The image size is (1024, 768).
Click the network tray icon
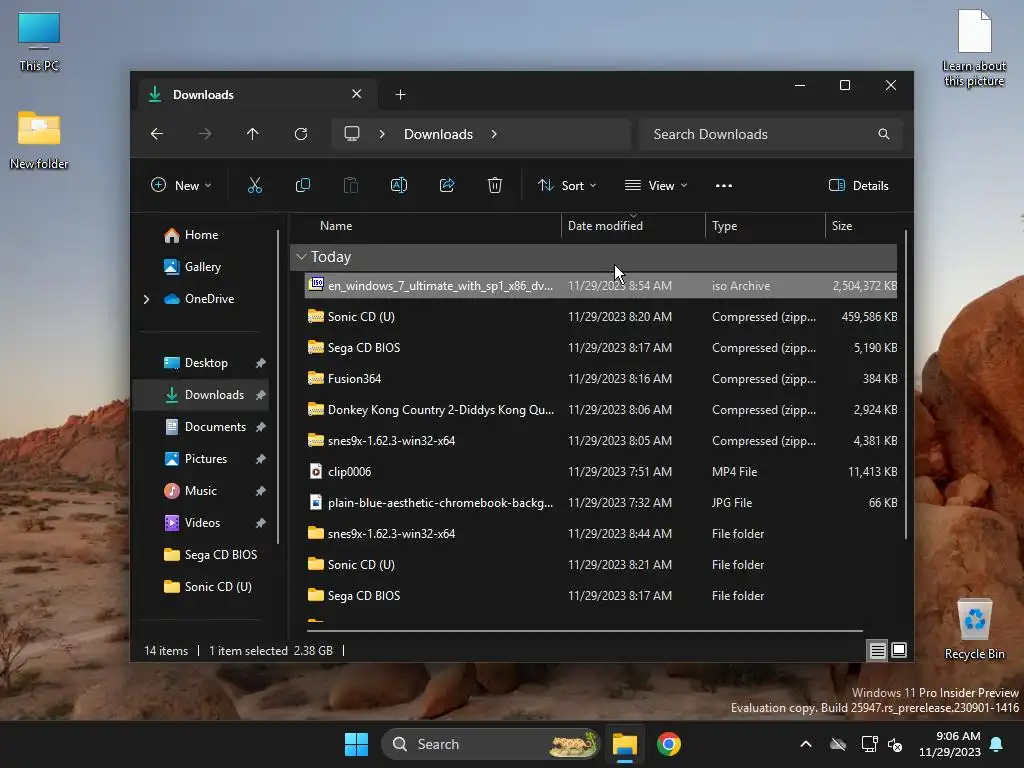[869, 744]
